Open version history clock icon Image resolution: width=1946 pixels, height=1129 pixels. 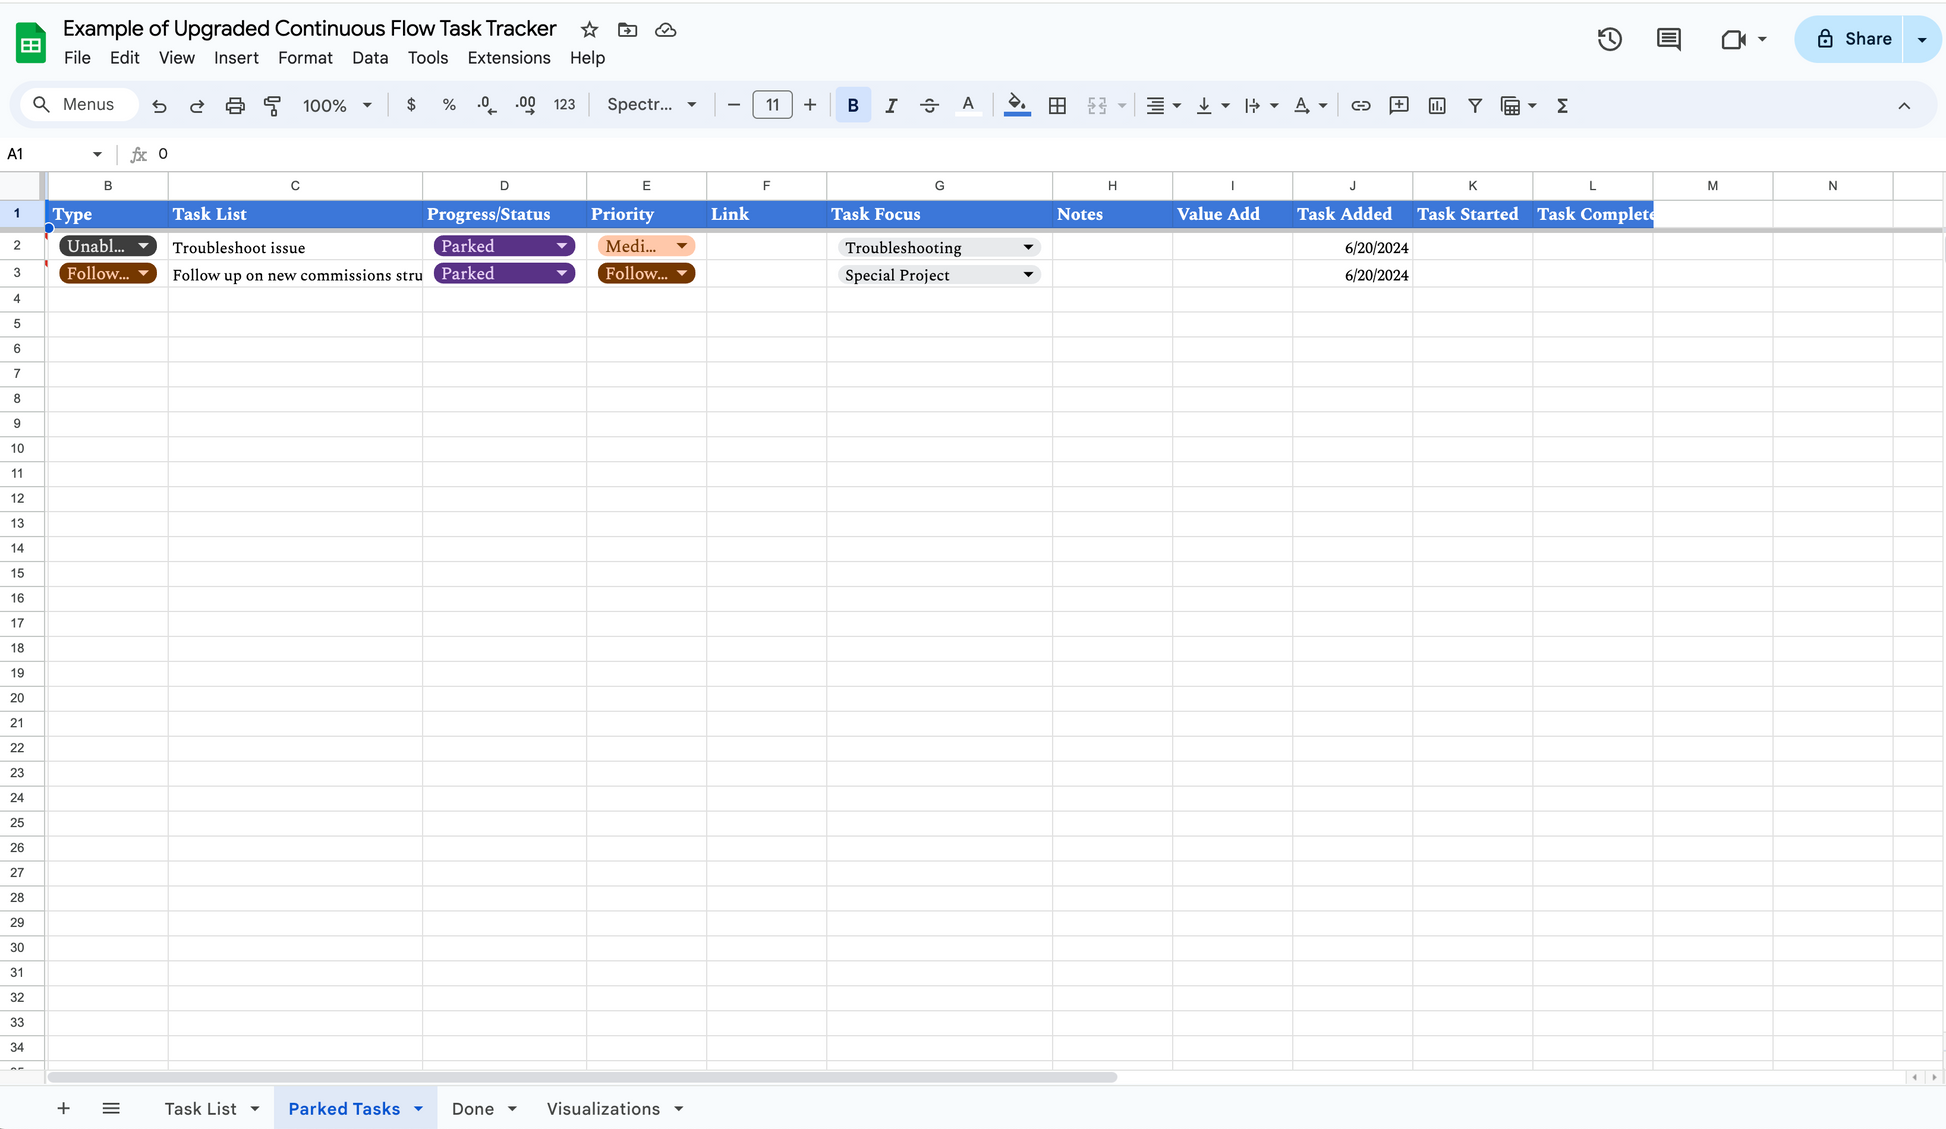pyautogui.click(x=1609, y=39)
